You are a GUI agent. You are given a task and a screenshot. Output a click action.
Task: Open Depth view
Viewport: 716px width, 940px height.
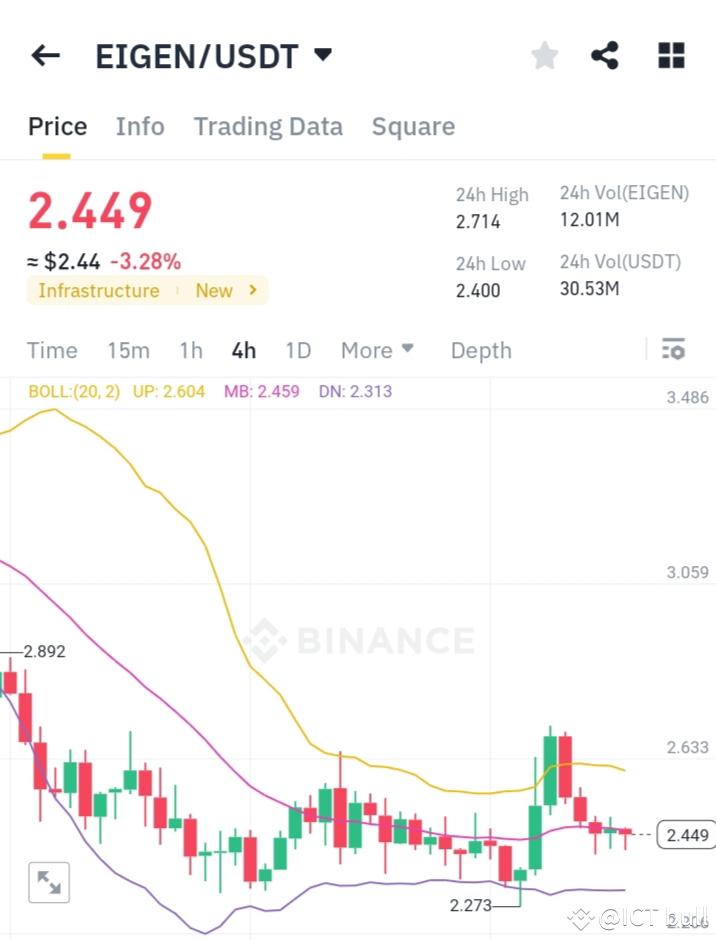pyautogui.click(x=481, y=350)
